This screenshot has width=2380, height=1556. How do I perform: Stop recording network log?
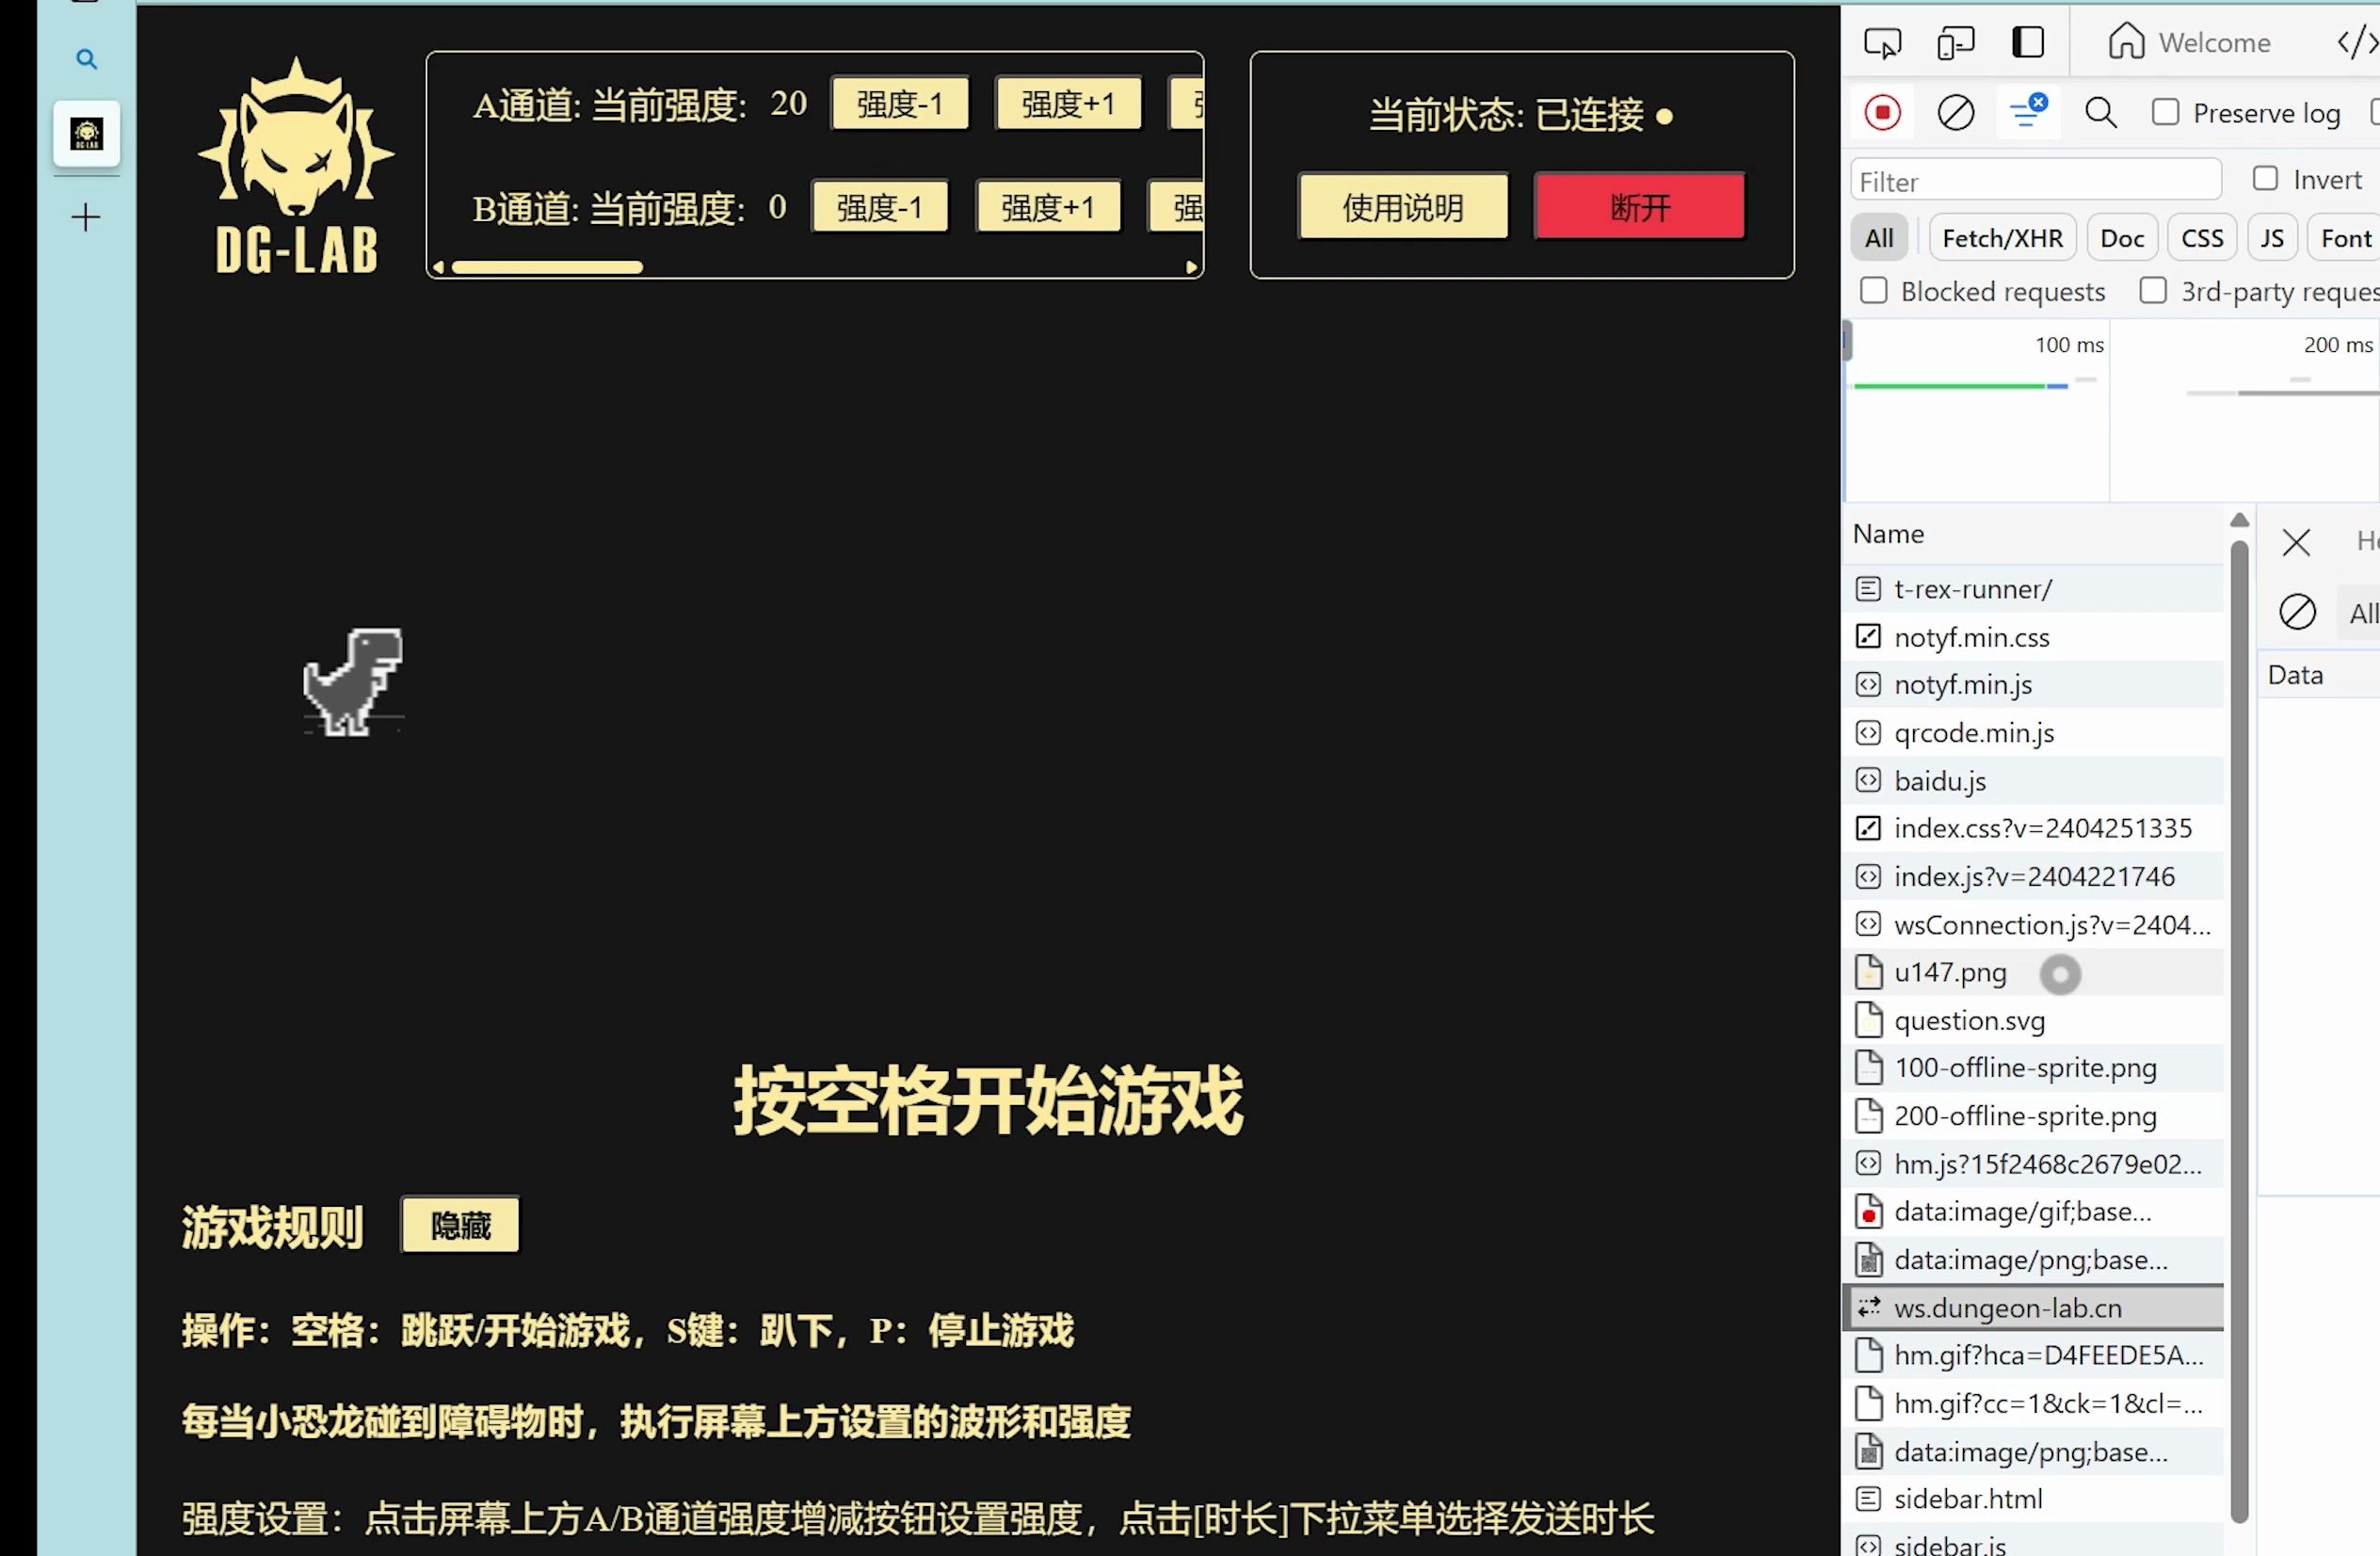coord(1882,112)
